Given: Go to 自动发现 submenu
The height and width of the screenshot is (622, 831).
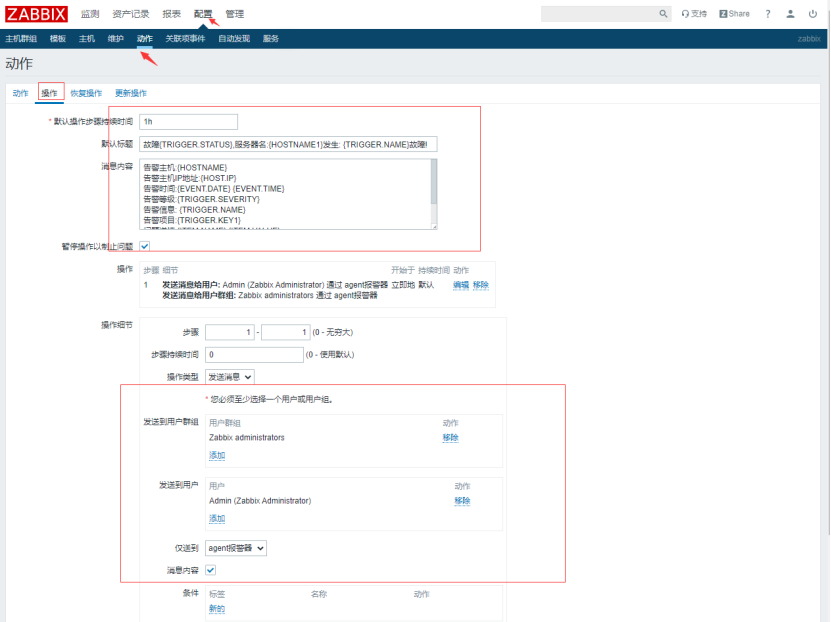Looking at the screenshot, I should pyautogui.click(x=234, y=39).
